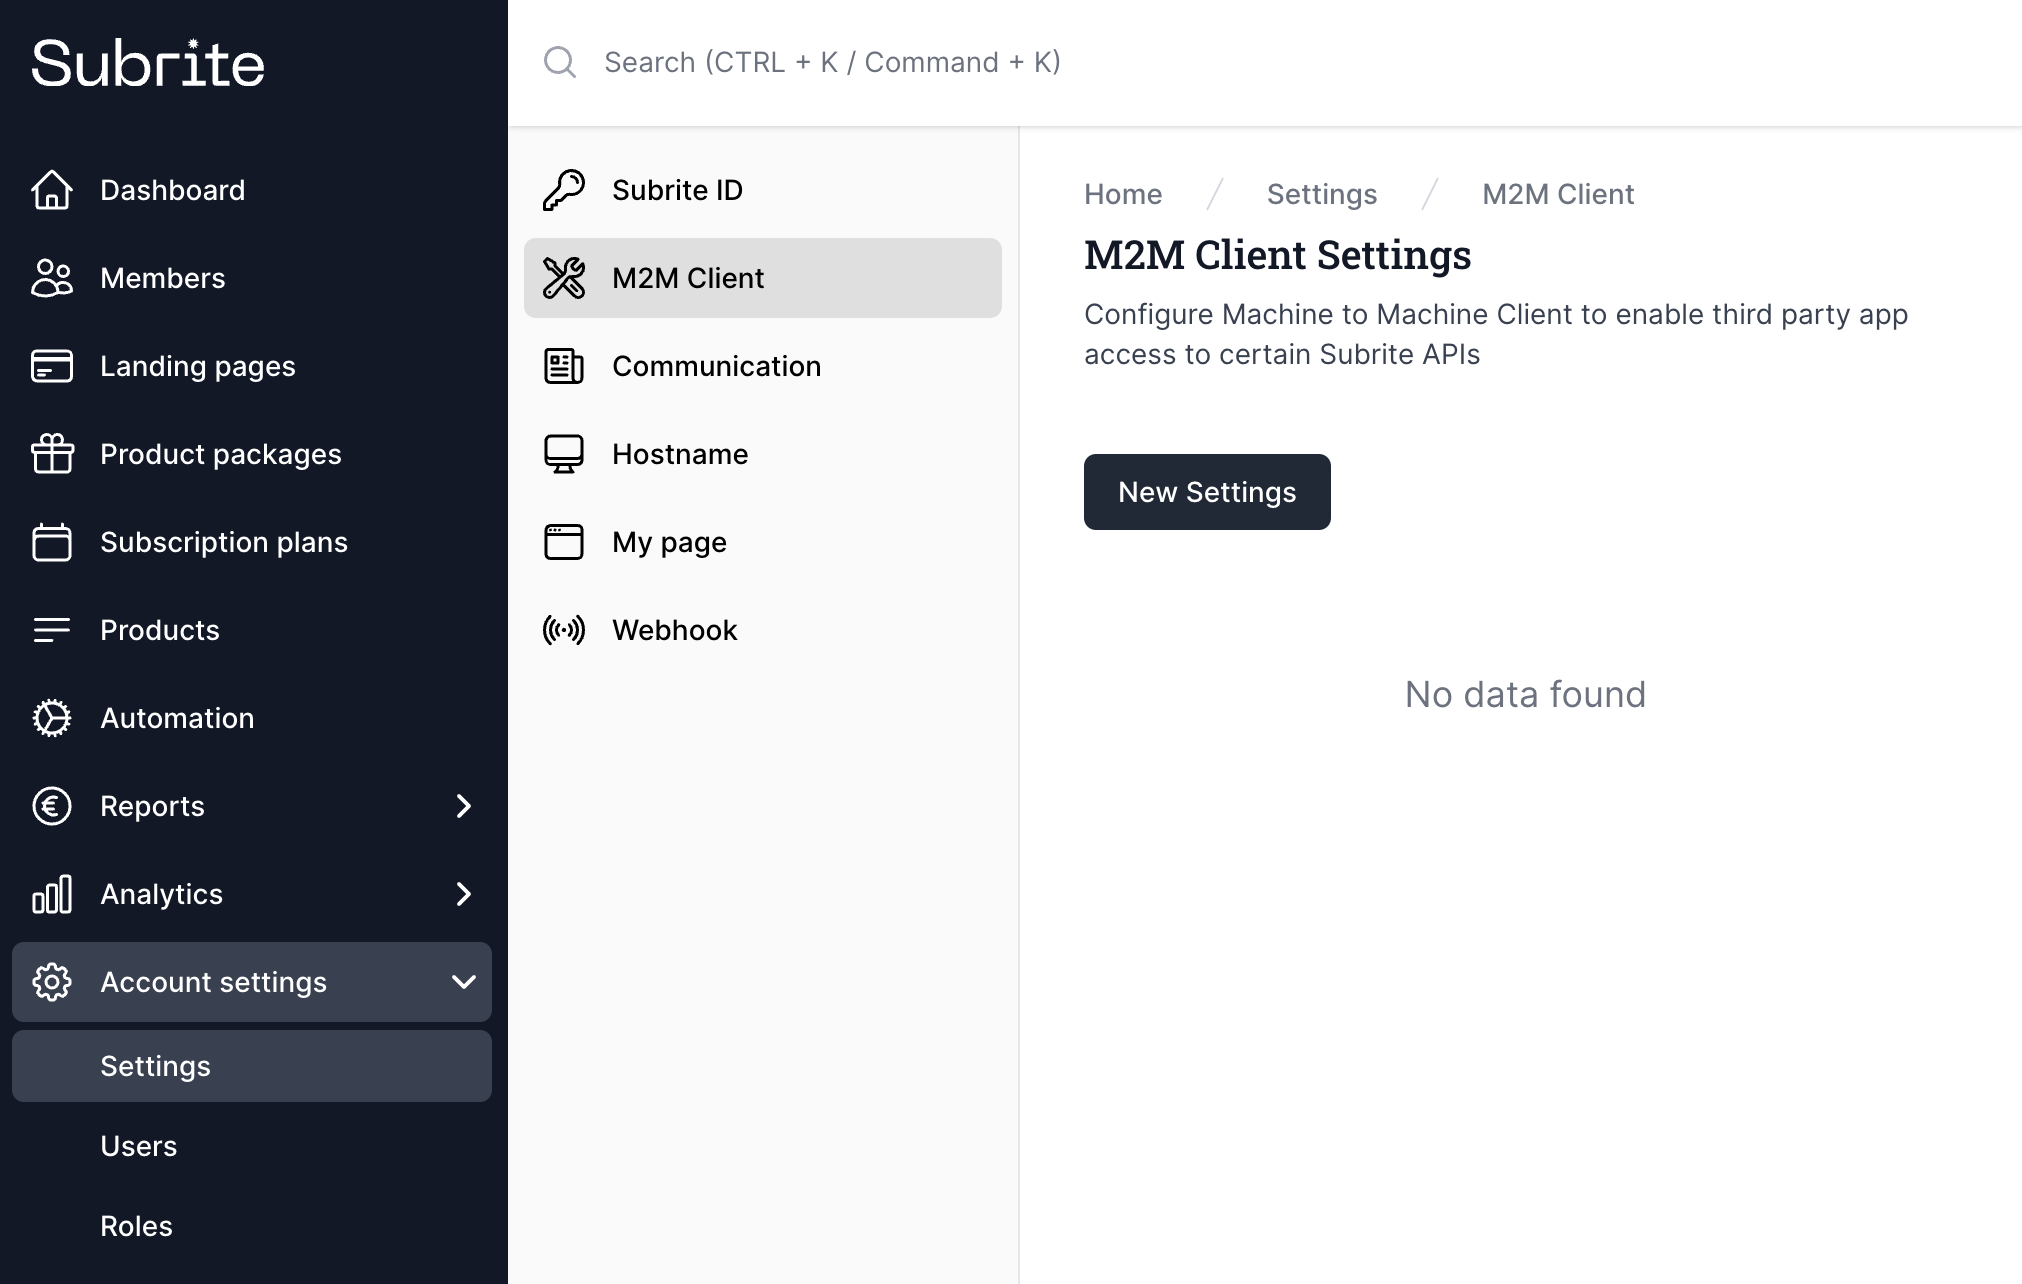Navigate to Subscription plans
The width and height of the screenshot is (2022, 1284).
(x=252, y=542)
